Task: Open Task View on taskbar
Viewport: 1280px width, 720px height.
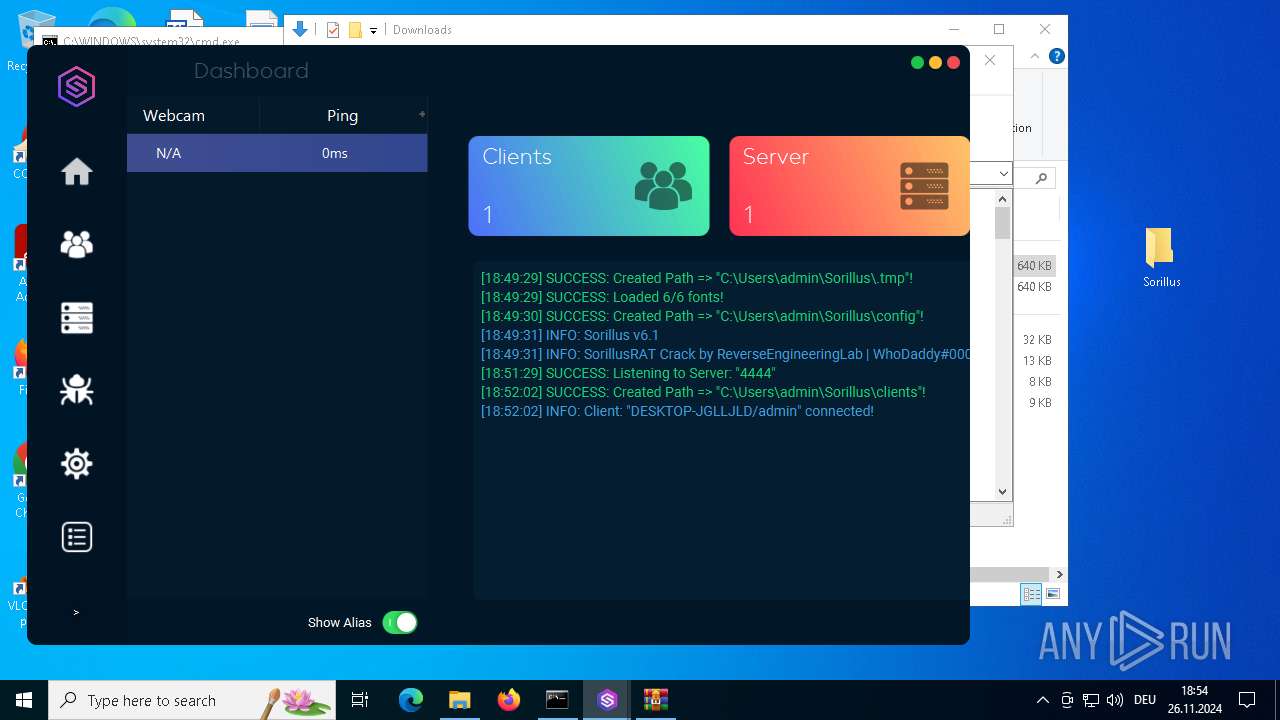Action: [x=360, y=700]
